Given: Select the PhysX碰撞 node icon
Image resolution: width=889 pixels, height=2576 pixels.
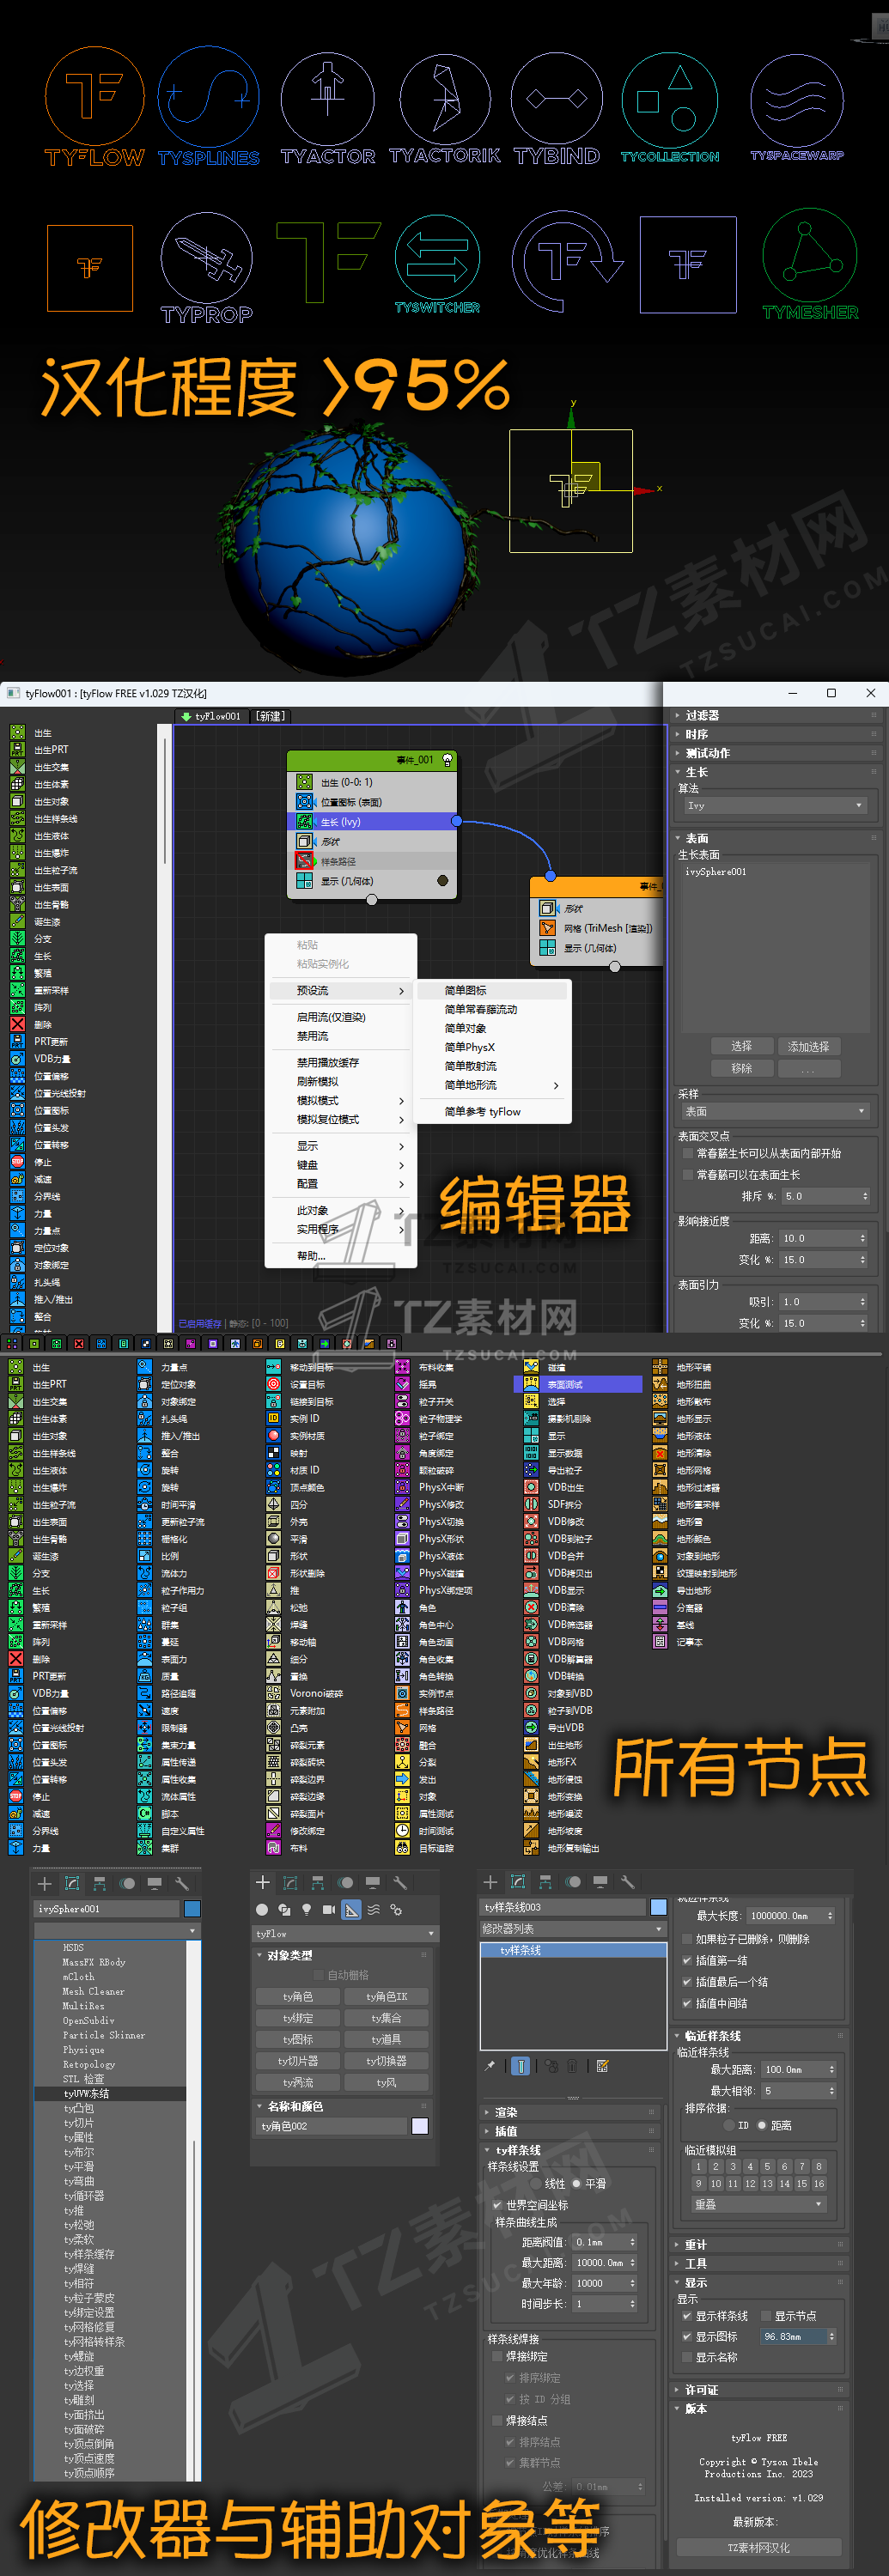Looking at the screenshot, I should (402, 1573).
